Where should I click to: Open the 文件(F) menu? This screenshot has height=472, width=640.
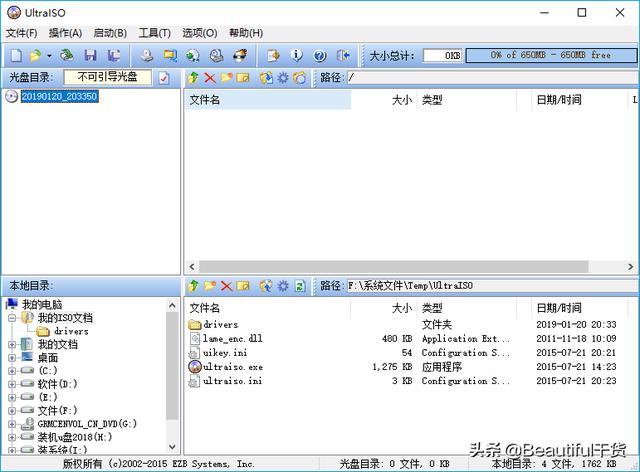pos(21,33)
